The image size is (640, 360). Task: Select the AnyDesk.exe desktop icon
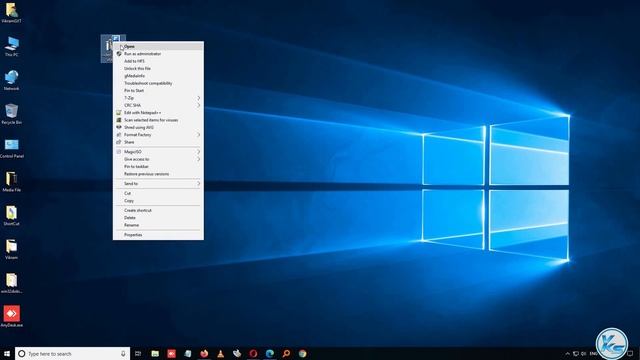(x=11, y=317)
